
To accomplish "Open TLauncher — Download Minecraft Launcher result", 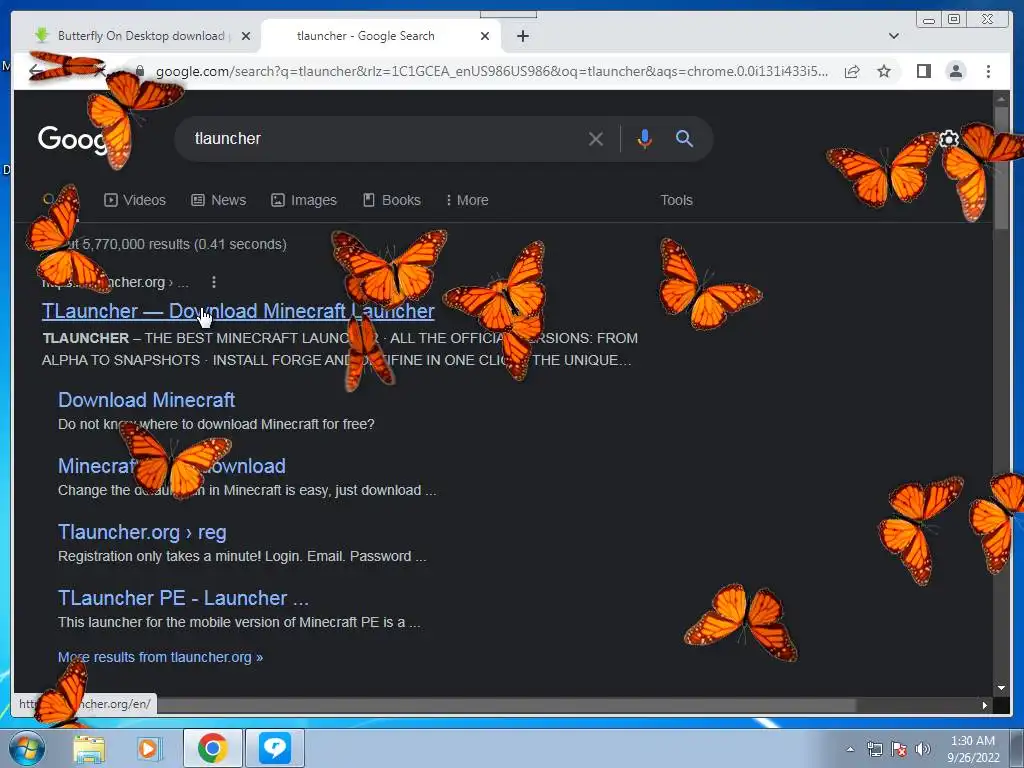I will coord(238,312).
